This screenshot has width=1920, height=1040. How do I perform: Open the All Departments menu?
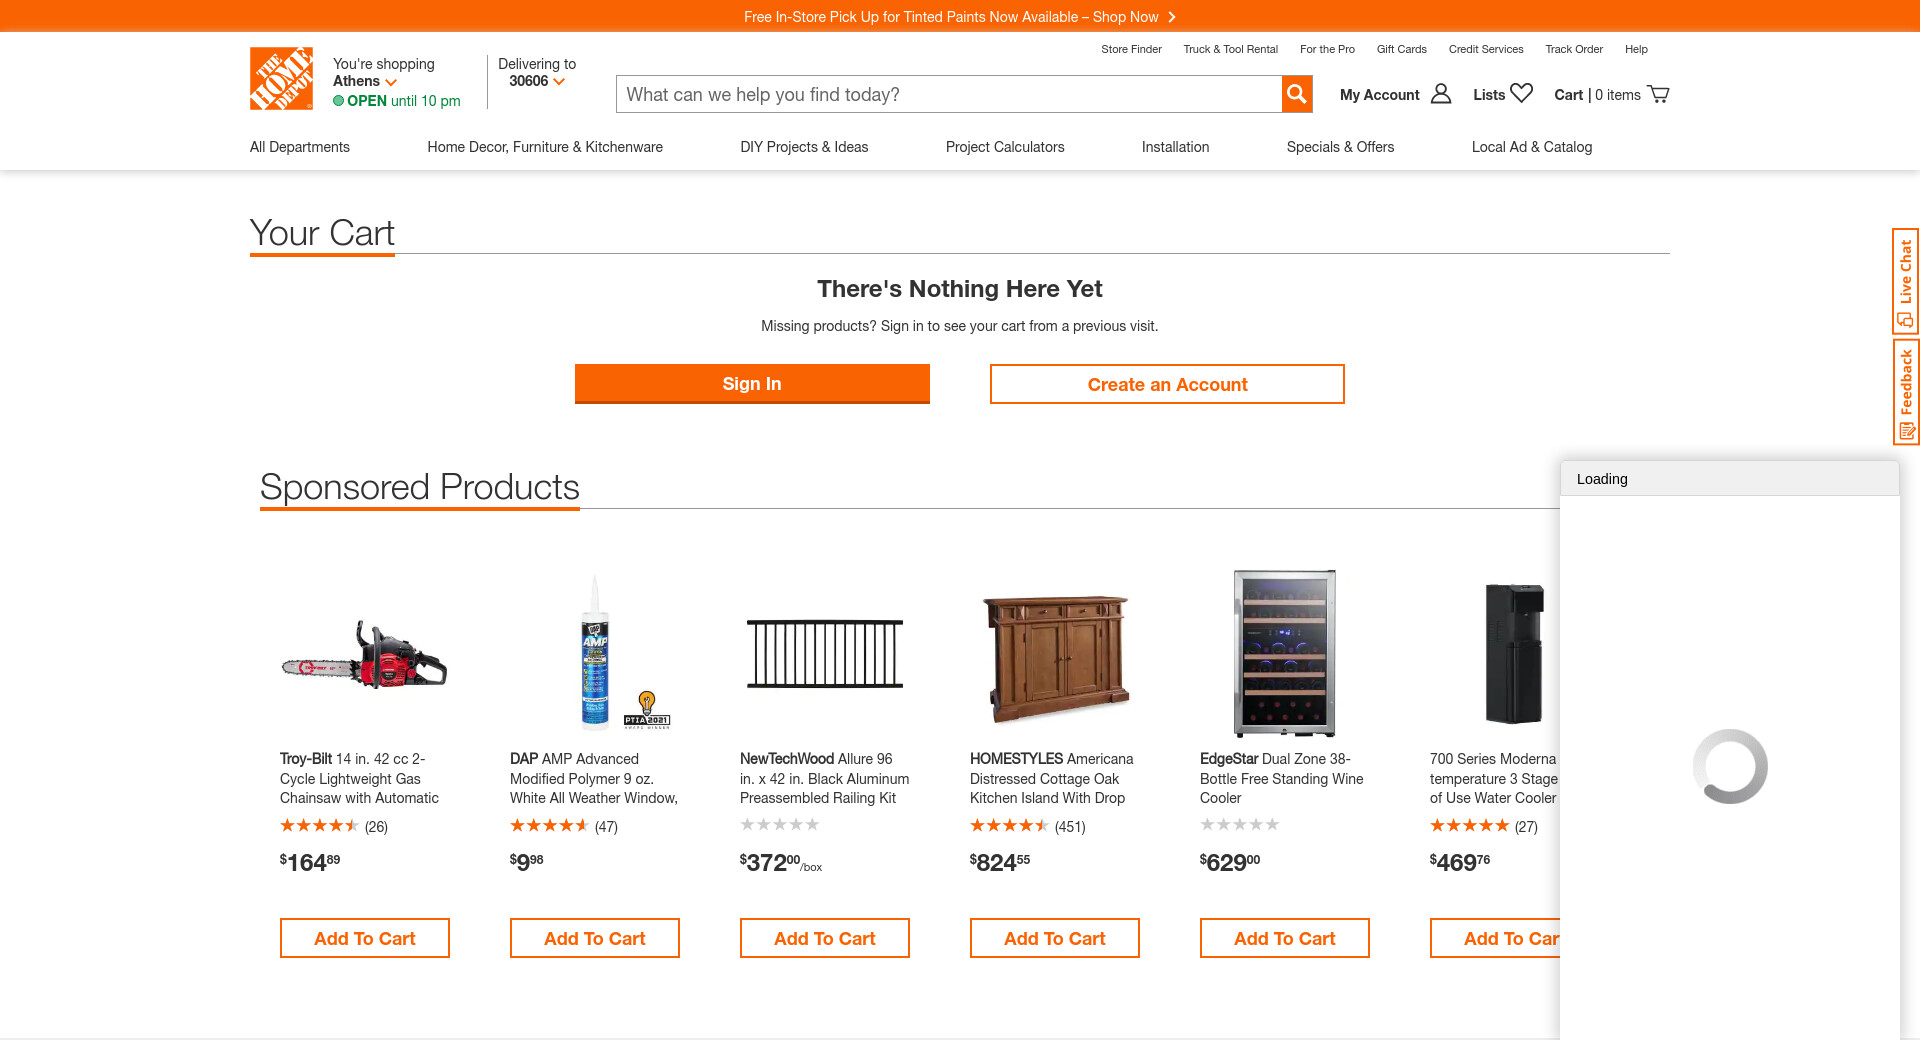[299, 147]
